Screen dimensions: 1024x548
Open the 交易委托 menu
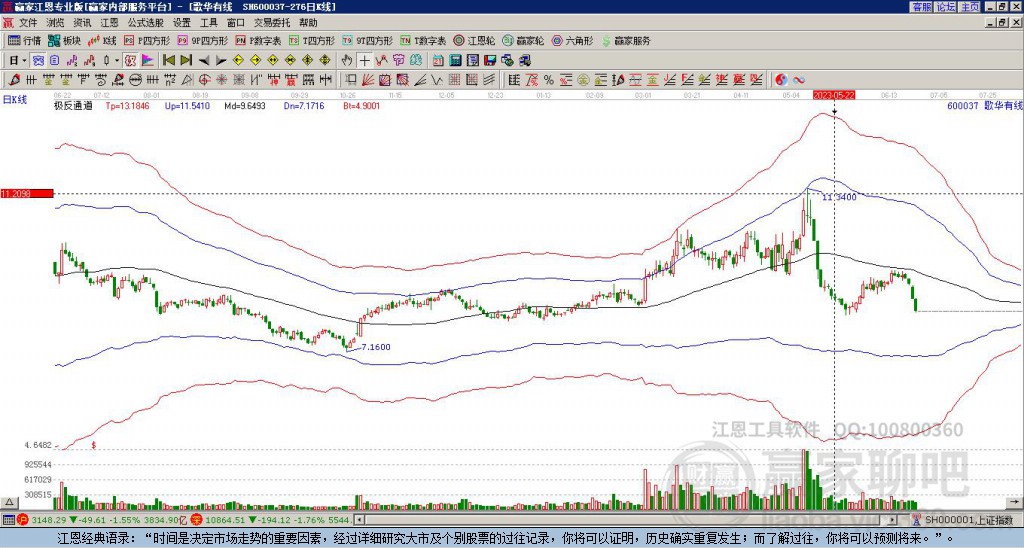coord(272,23)
